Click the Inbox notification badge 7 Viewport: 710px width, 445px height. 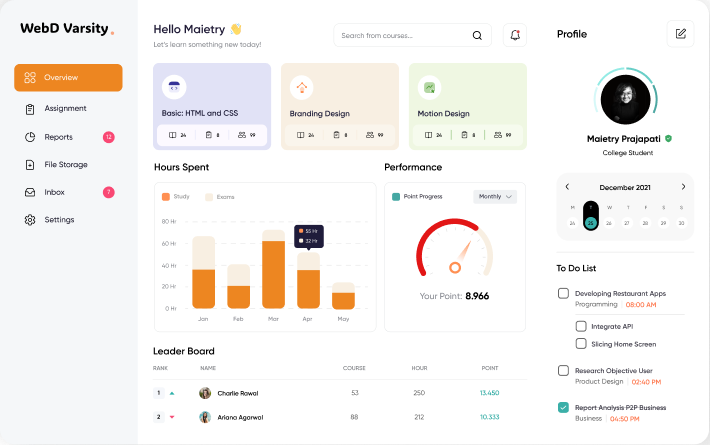(109, 192)
